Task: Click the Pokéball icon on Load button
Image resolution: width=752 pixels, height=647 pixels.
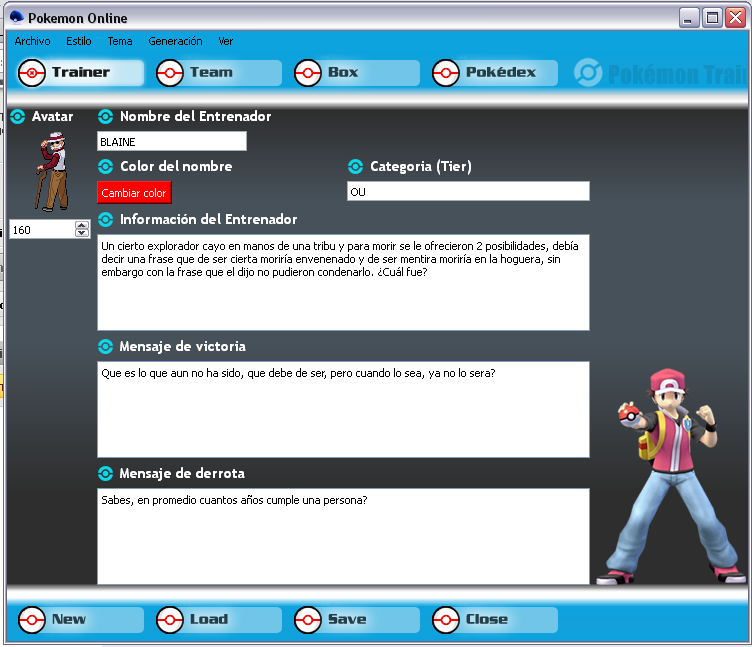Action: pyautogui.click(x=170, y=620)
